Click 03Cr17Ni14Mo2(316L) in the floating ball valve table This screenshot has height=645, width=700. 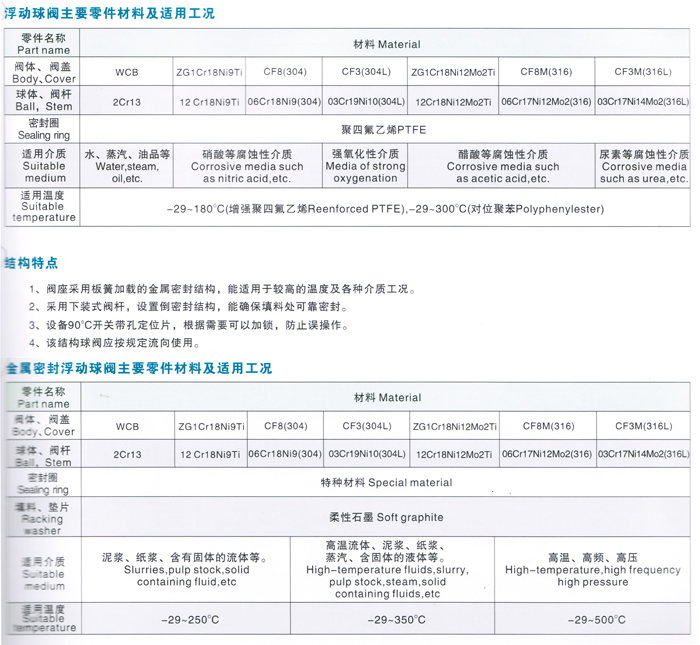click(643, 102)
